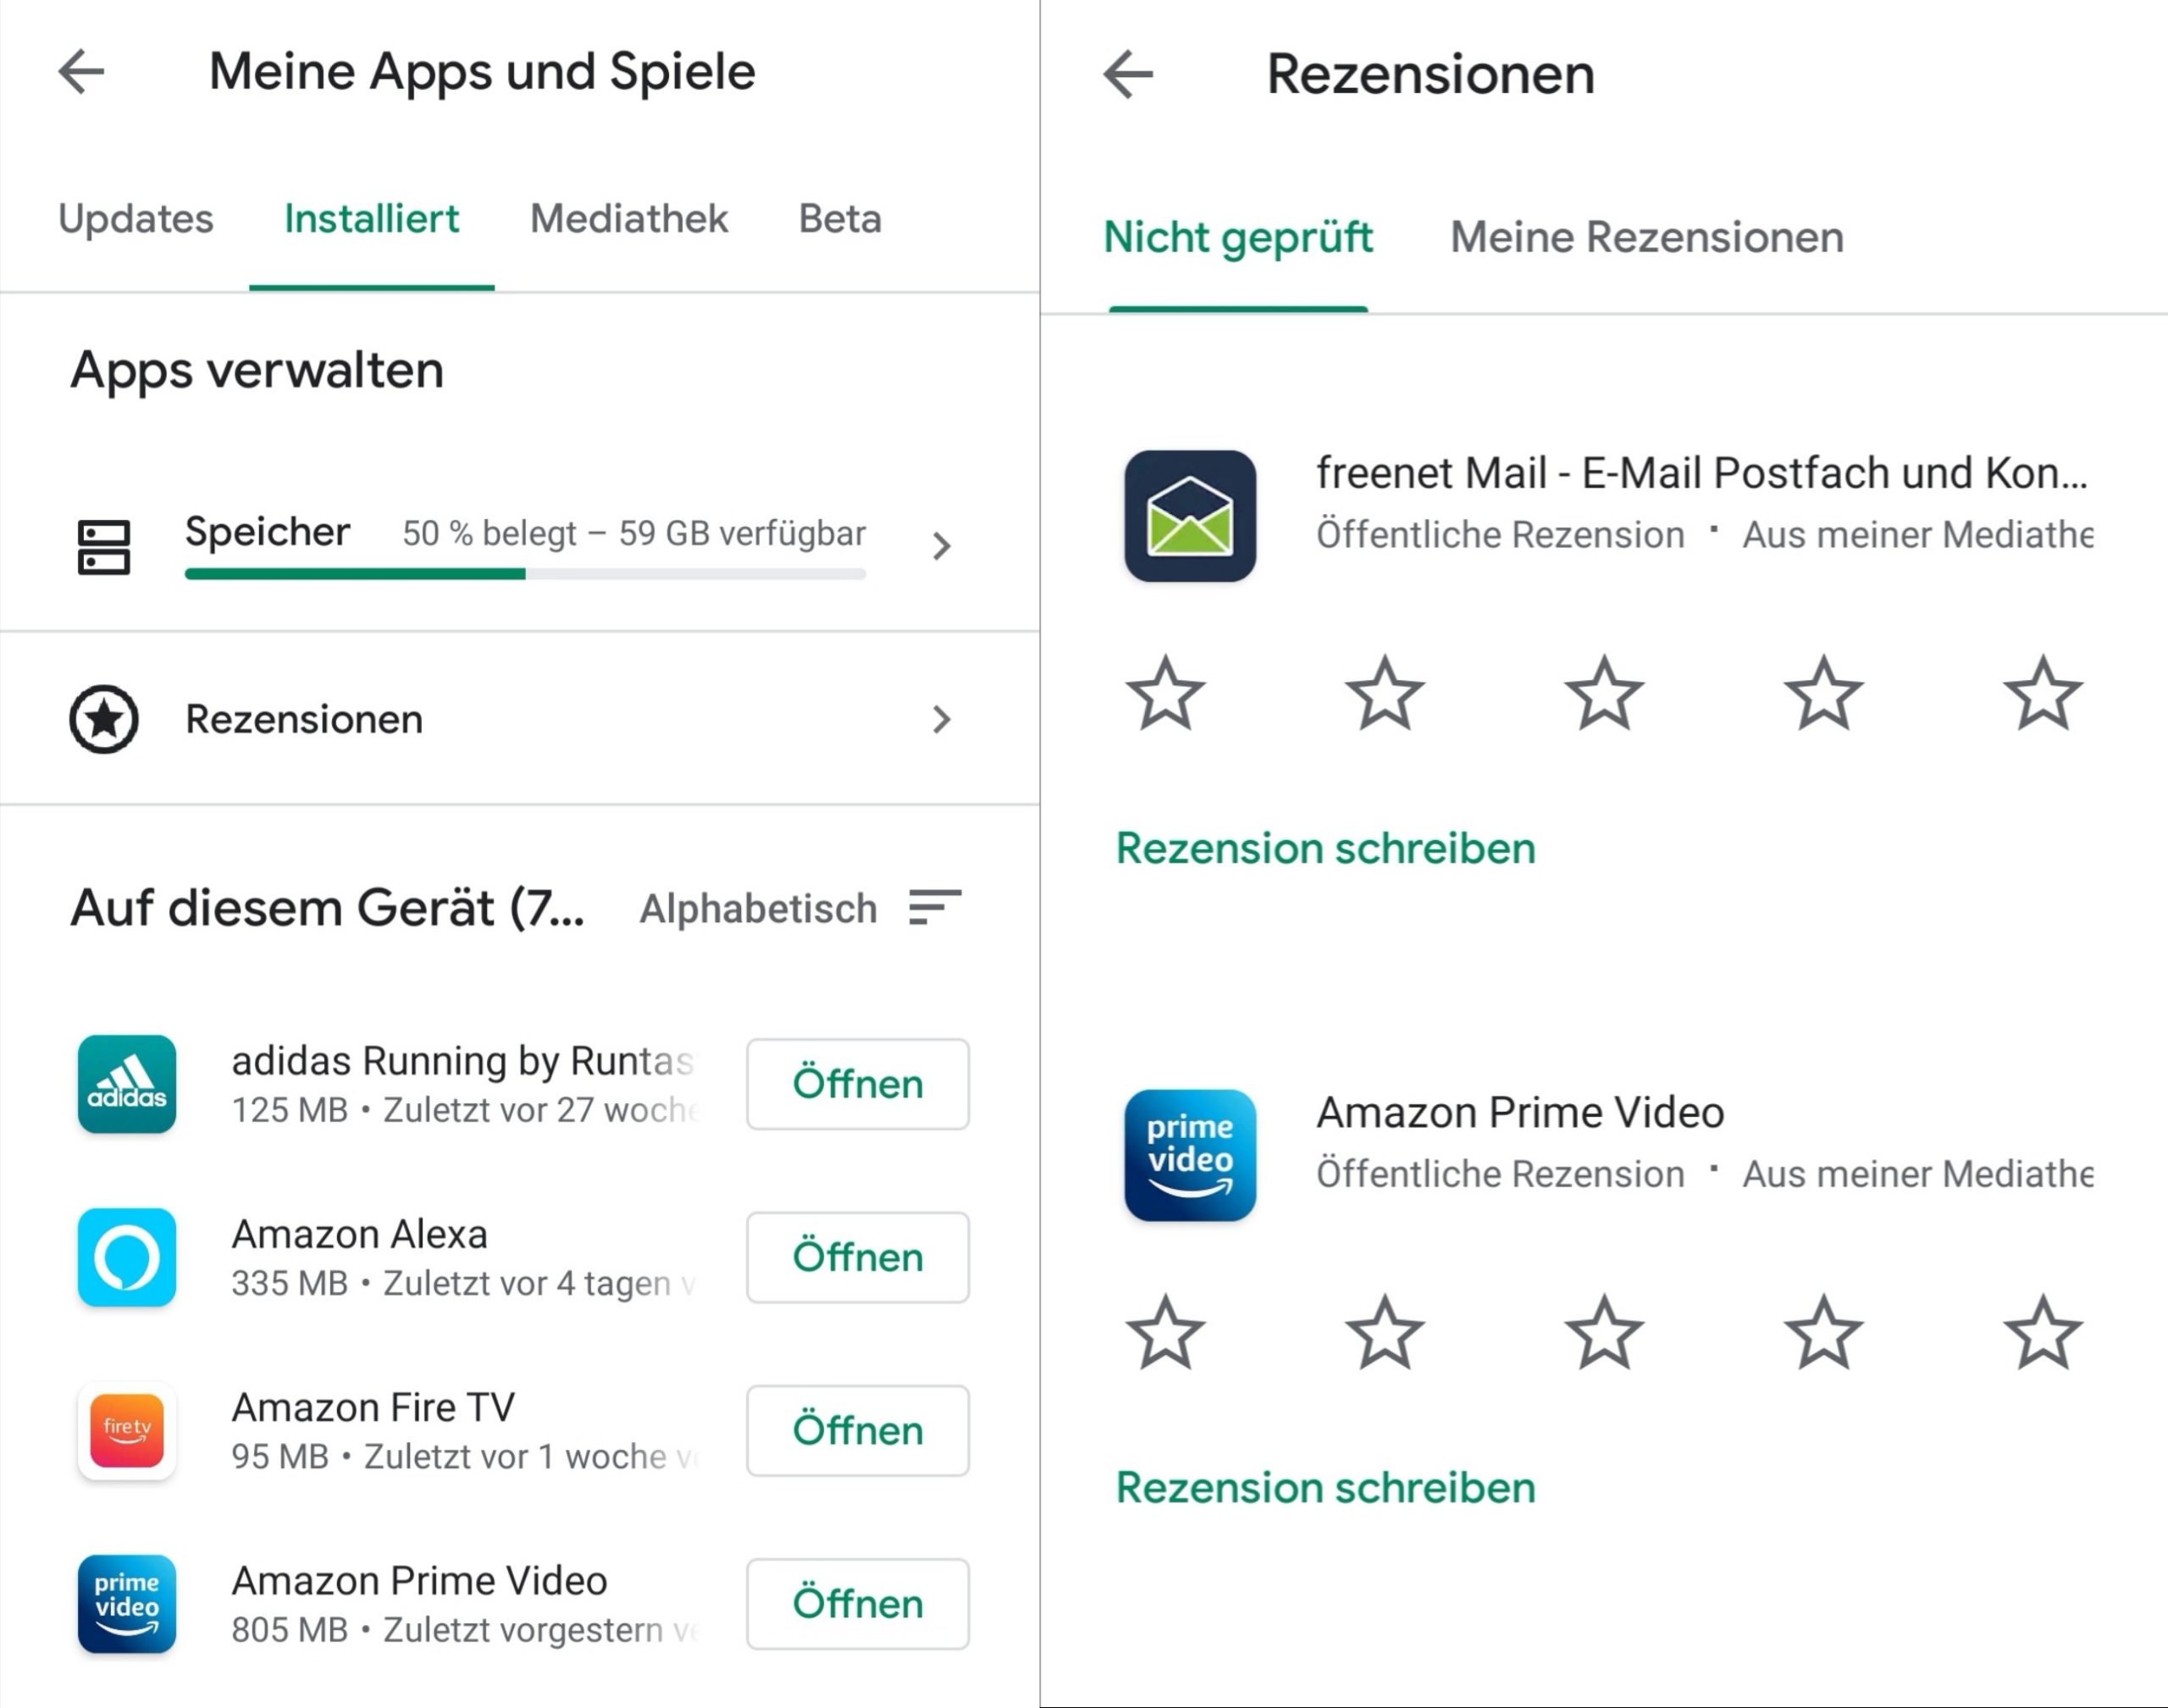2168x1708 pixels.
Task: Tap the Amazon Alexa app icon
Action: [x=127, y=1257]
